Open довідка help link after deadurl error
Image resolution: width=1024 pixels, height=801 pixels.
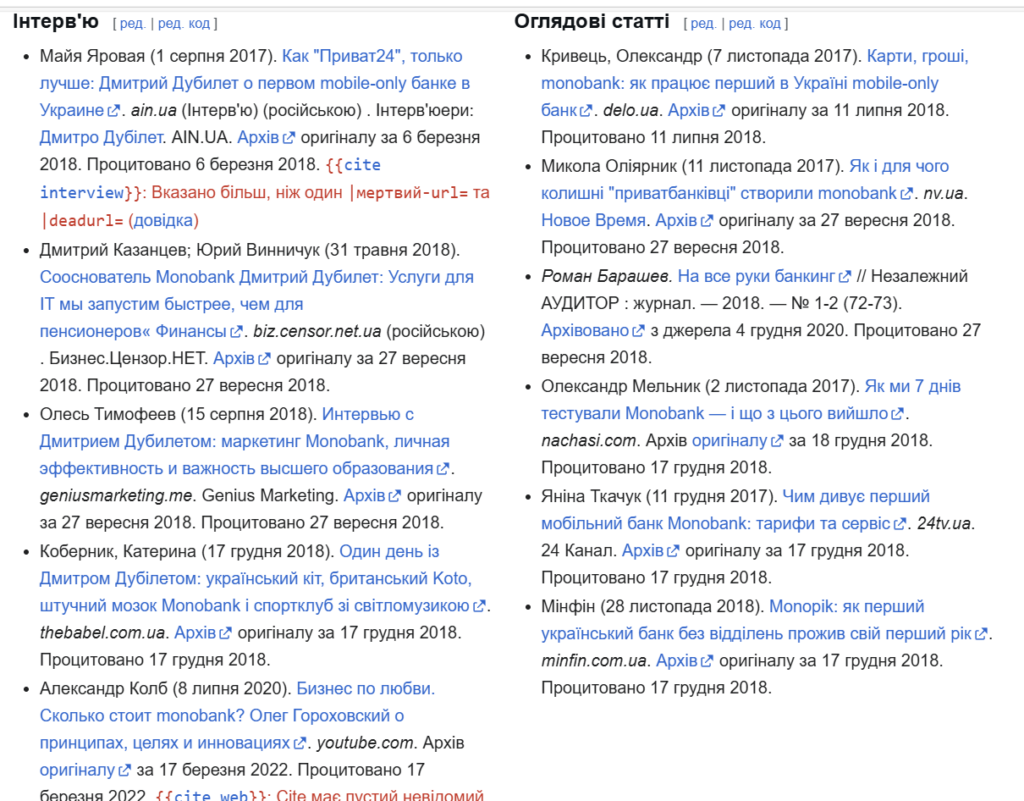(x=163, y=220)
